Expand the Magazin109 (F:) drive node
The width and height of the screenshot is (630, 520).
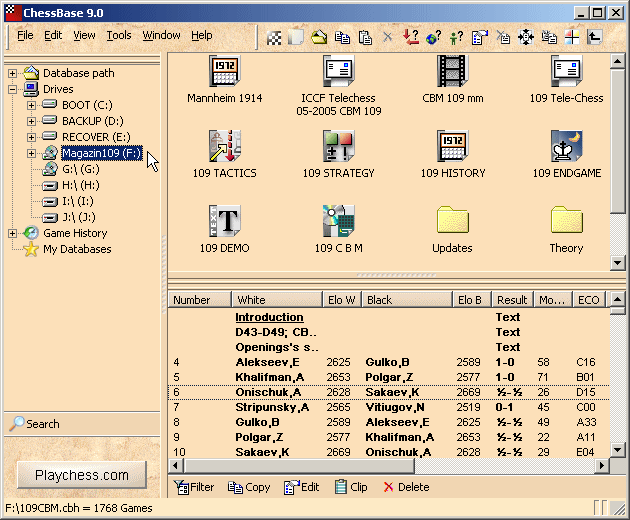[31, 154]
